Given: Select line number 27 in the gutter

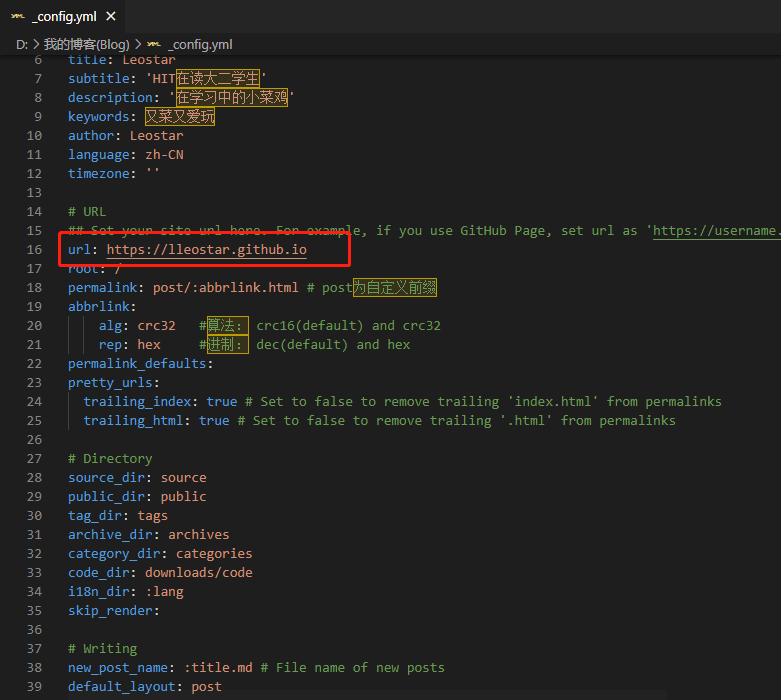Looking at the screenshot, I should (34, 458).
